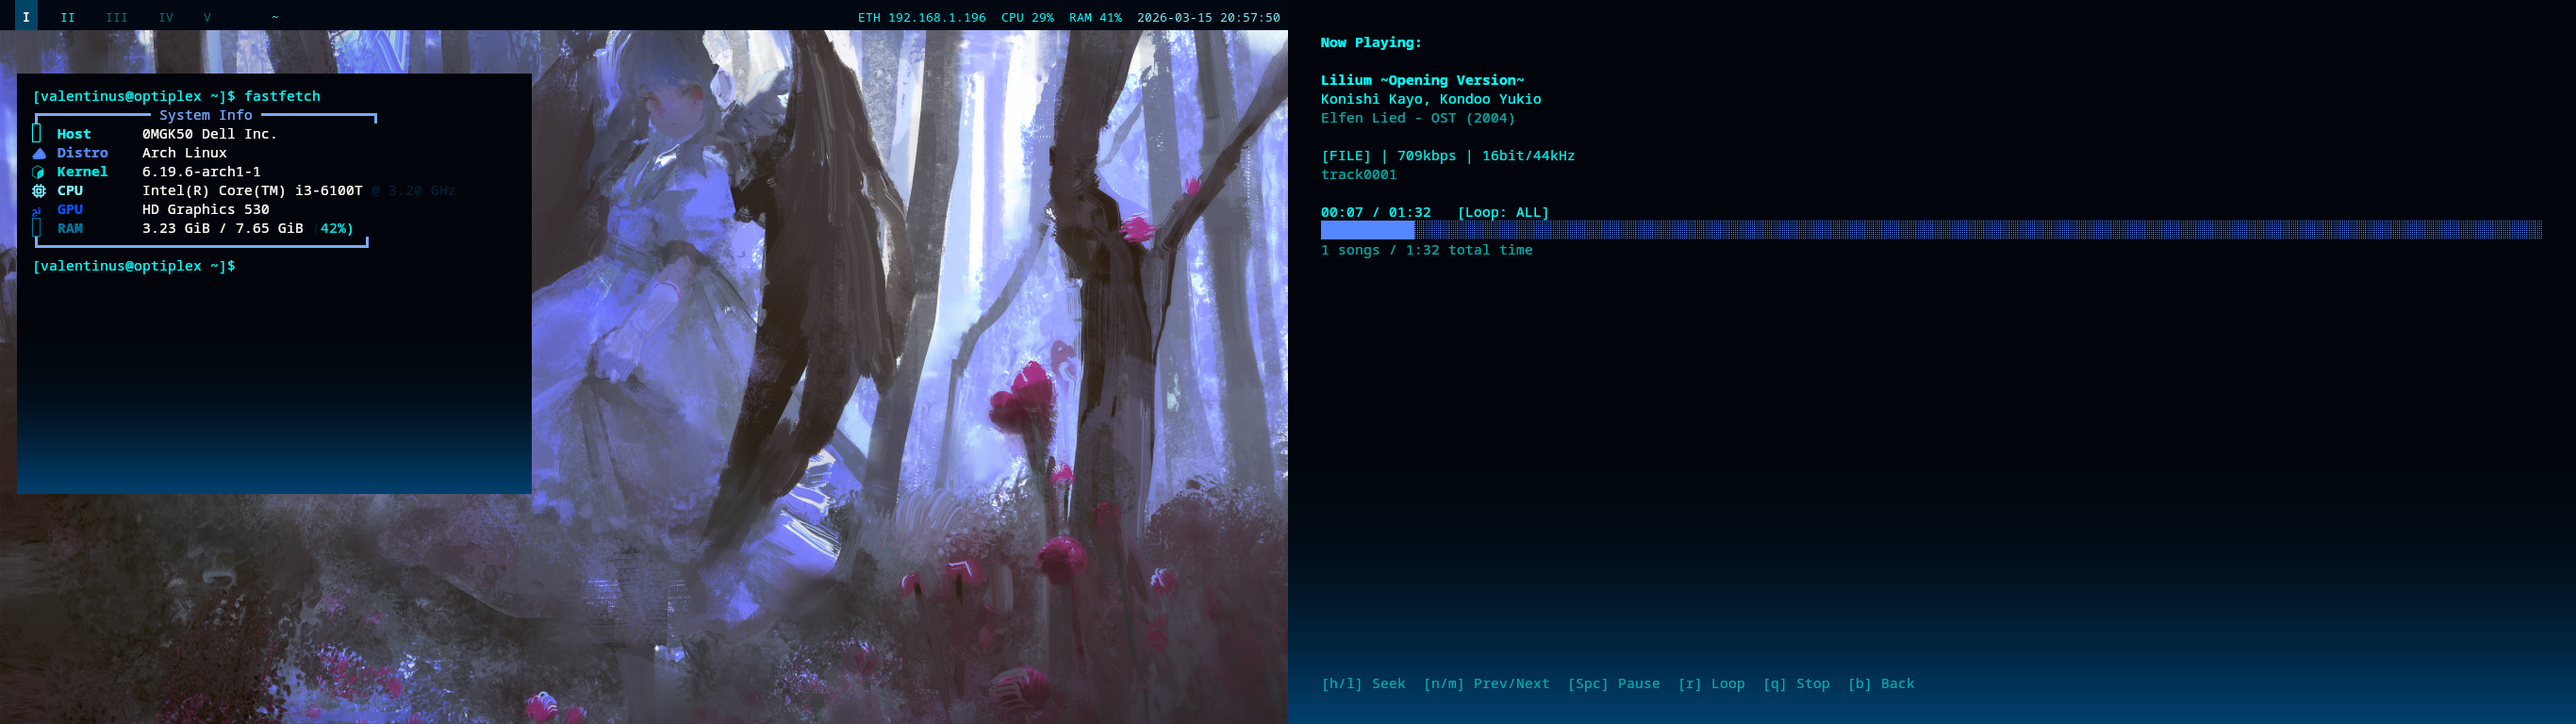Switch to workspace III in the top bar

(x=117, y=17)
